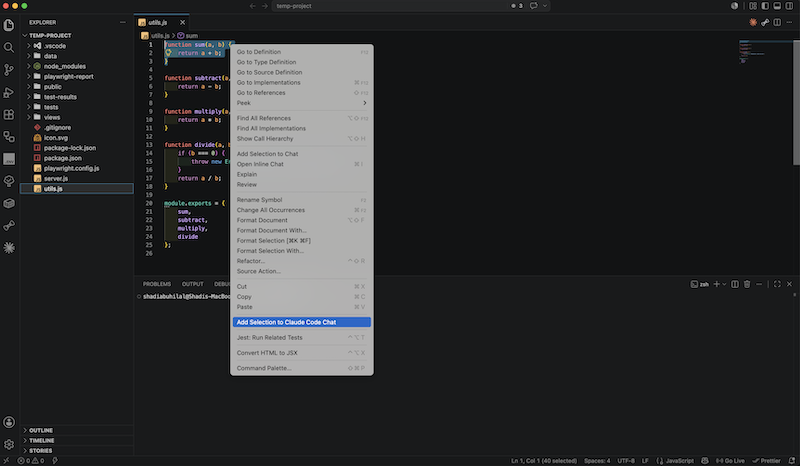The image size is (800, 466).
Task: Click LF end of line sequence
Action: tap(645, 461)
